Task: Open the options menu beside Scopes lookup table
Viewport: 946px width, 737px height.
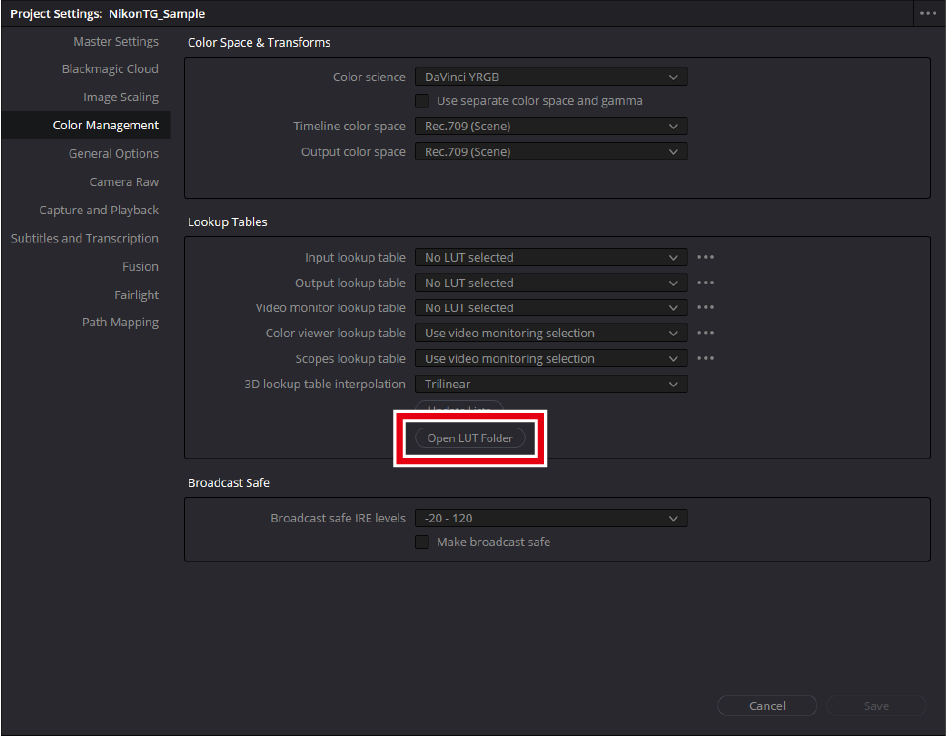Action: [706, 359]
